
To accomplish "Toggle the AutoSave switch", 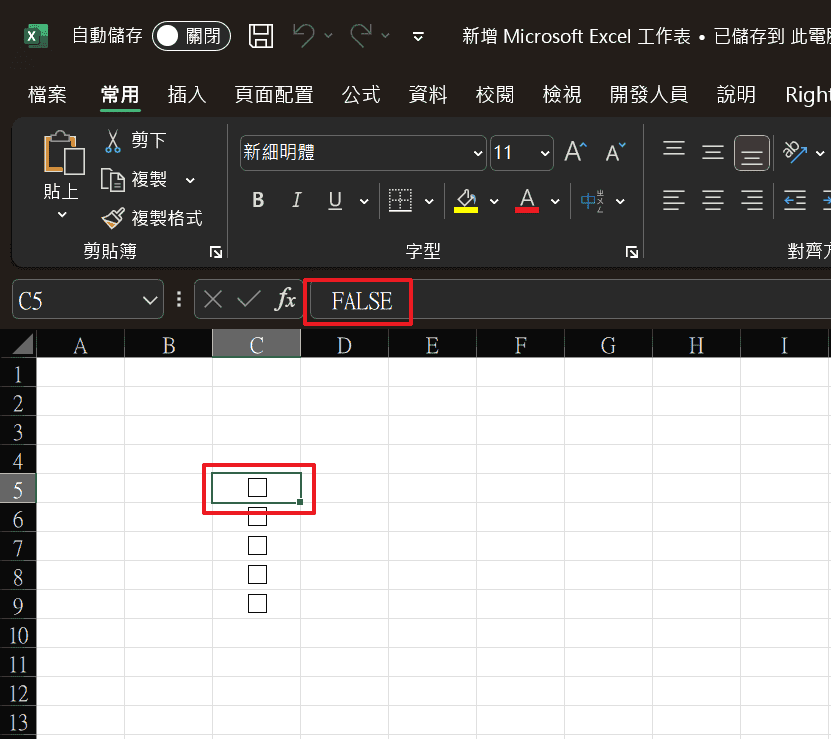I will pyautogui.click(x=191, y=37).
